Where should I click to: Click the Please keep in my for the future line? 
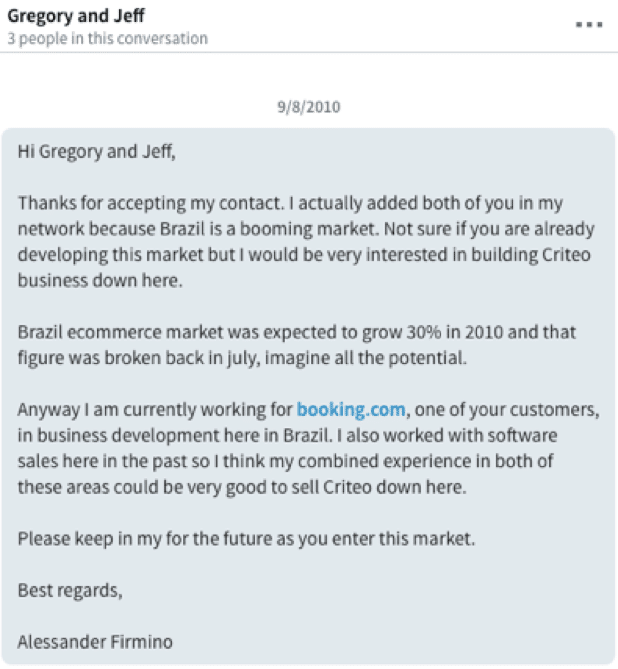tap(246, 539)
